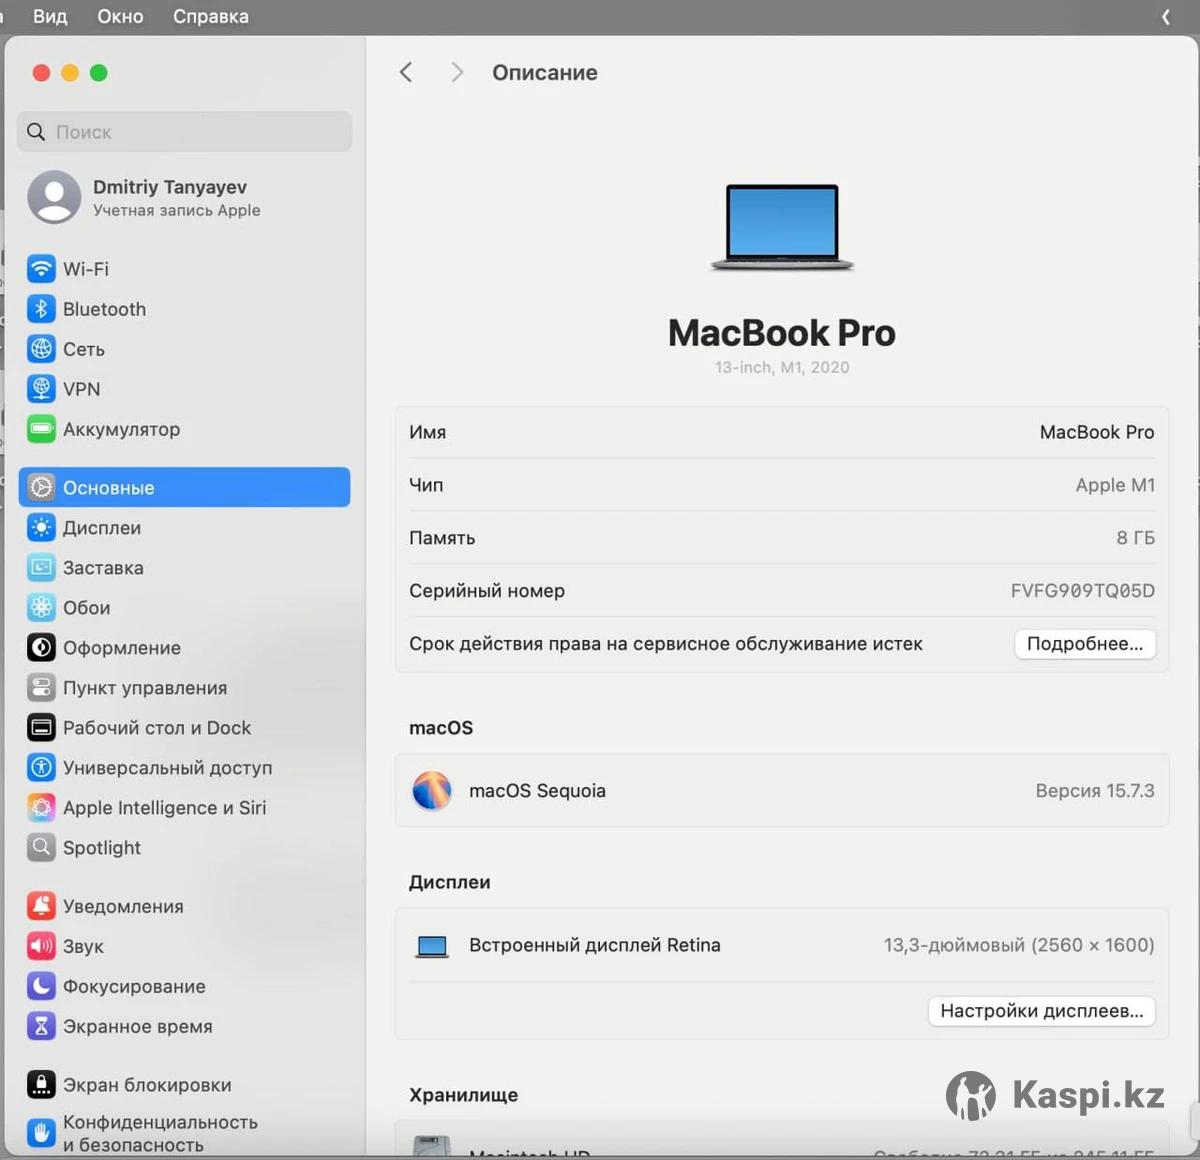Open Apple Intelligence и Siri icon

point(41,808)
